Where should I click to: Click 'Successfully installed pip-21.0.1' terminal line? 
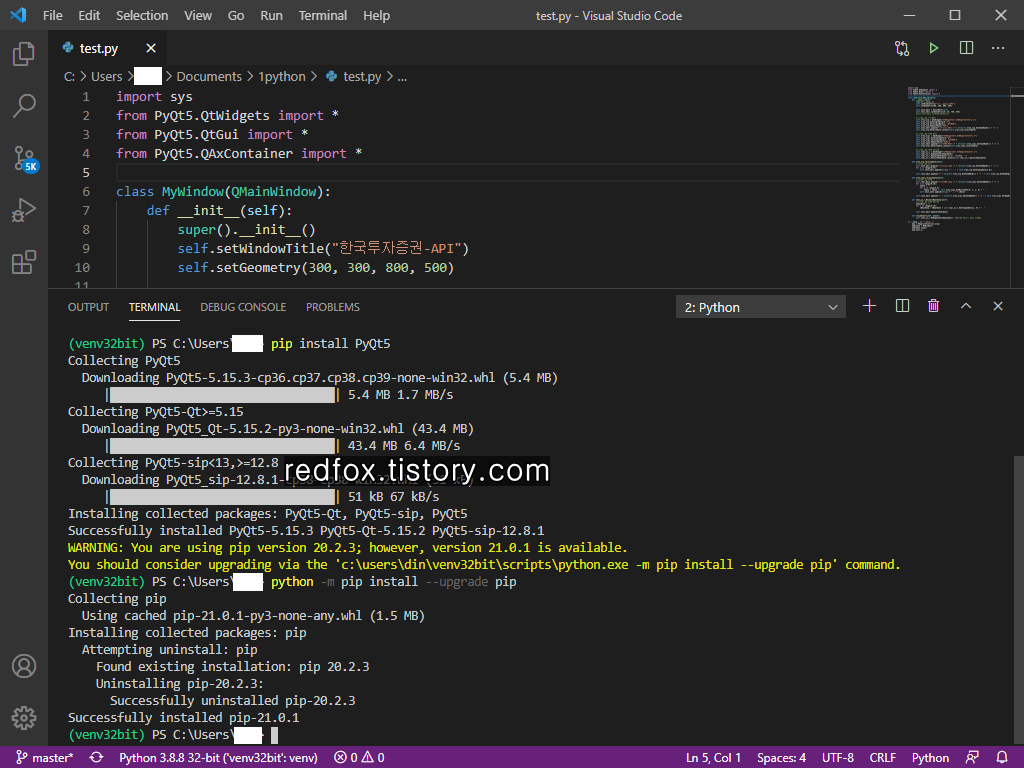click(184, 718)
